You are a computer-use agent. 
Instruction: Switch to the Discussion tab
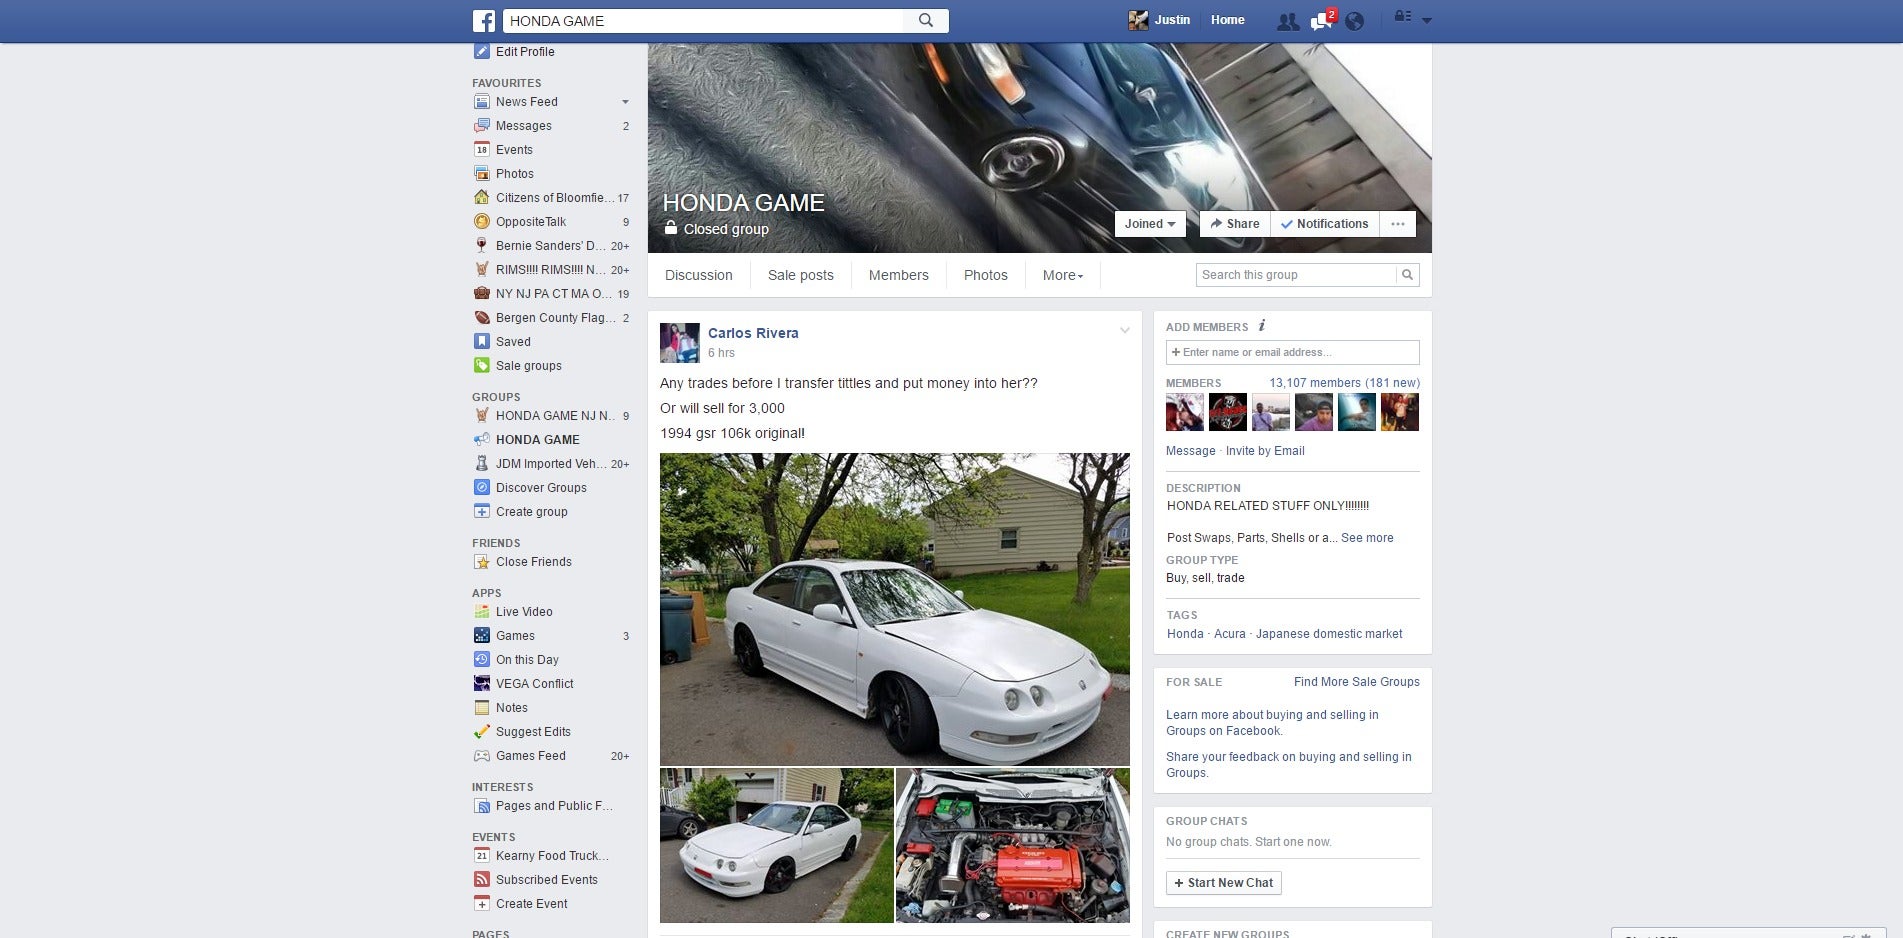(x=699, y=275)
